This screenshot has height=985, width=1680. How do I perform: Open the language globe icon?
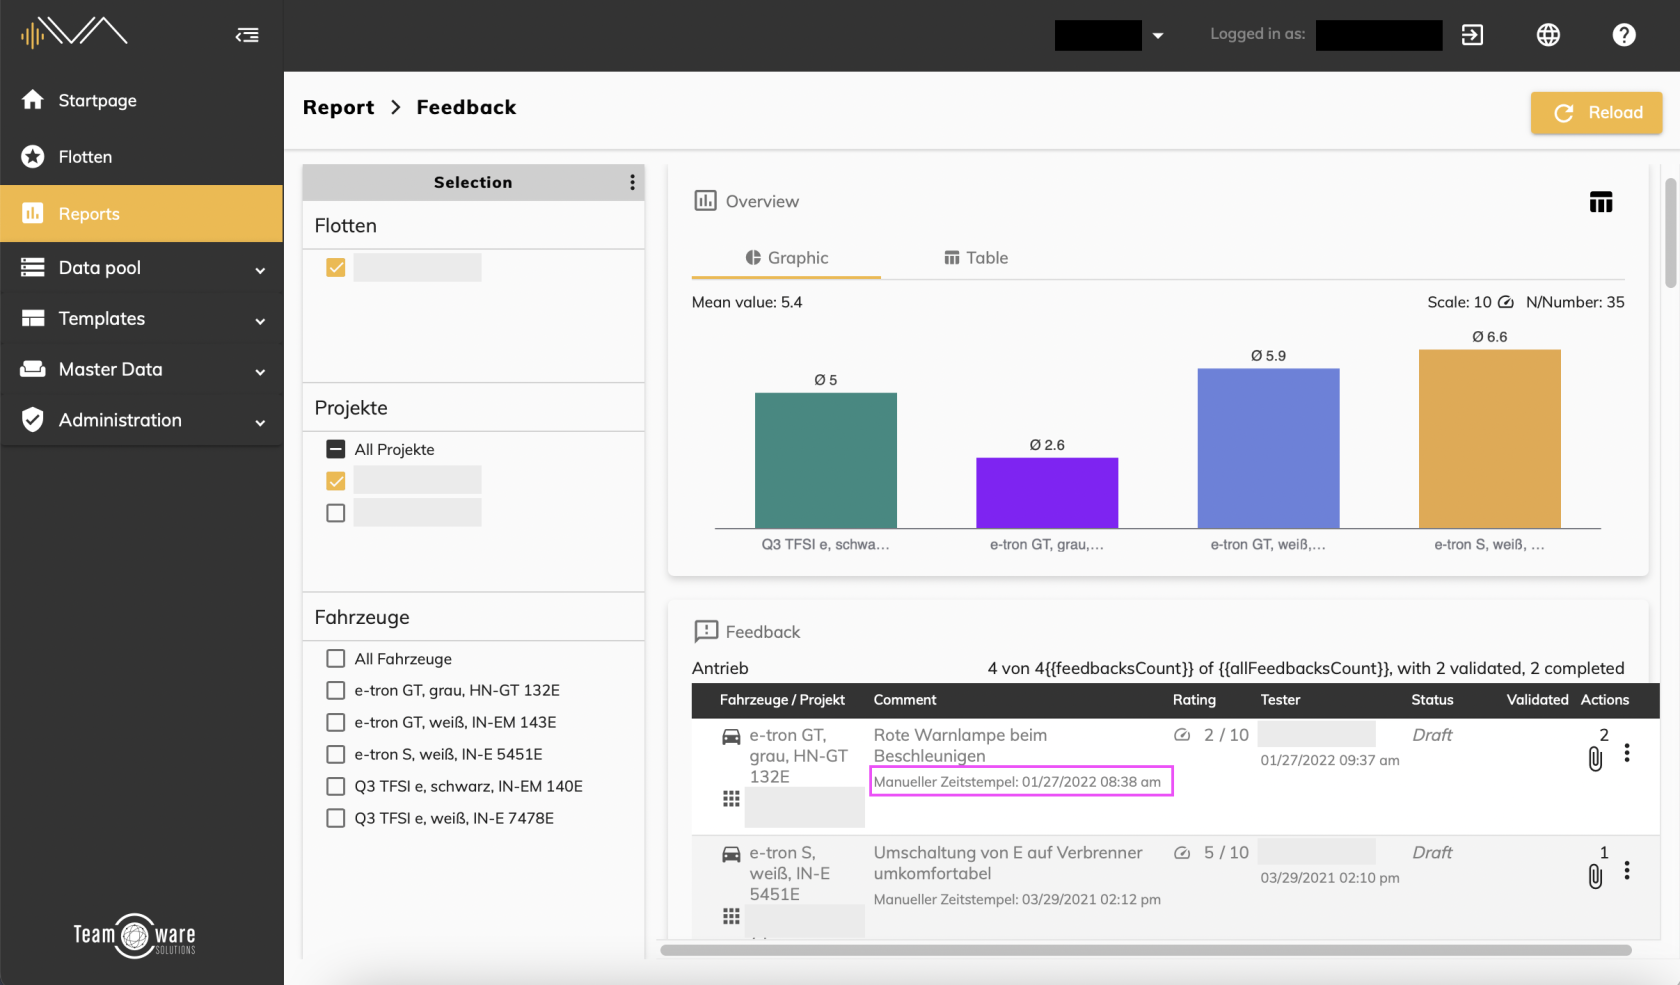click(x=1548, y=35)
